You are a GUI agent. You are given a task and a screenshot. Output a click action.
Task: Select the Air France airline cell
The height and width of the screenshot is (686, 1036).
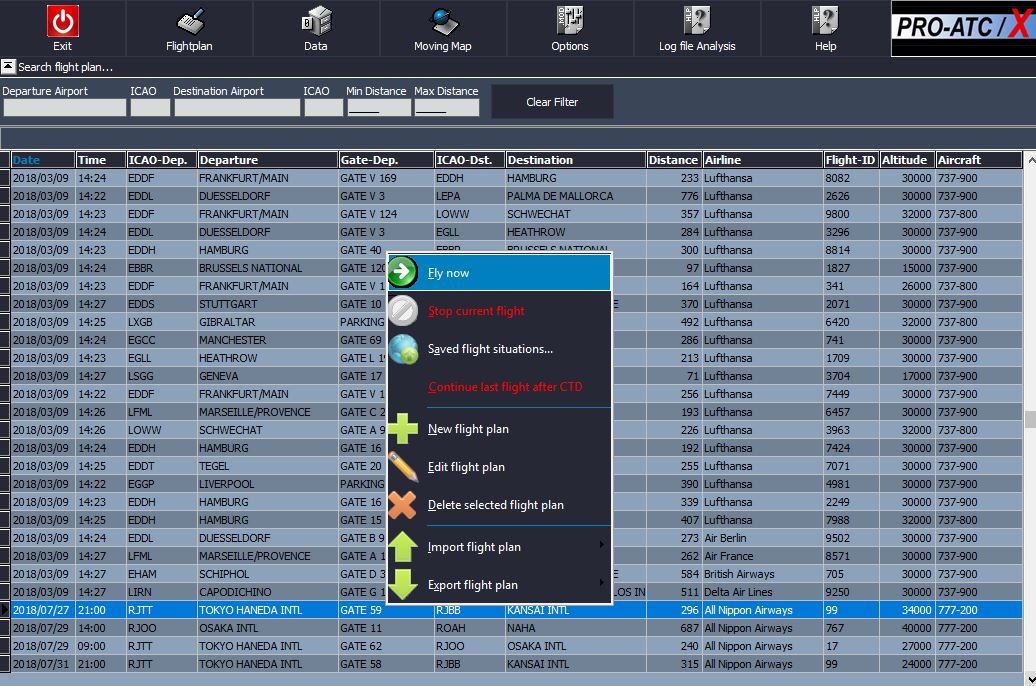[762, 556]
